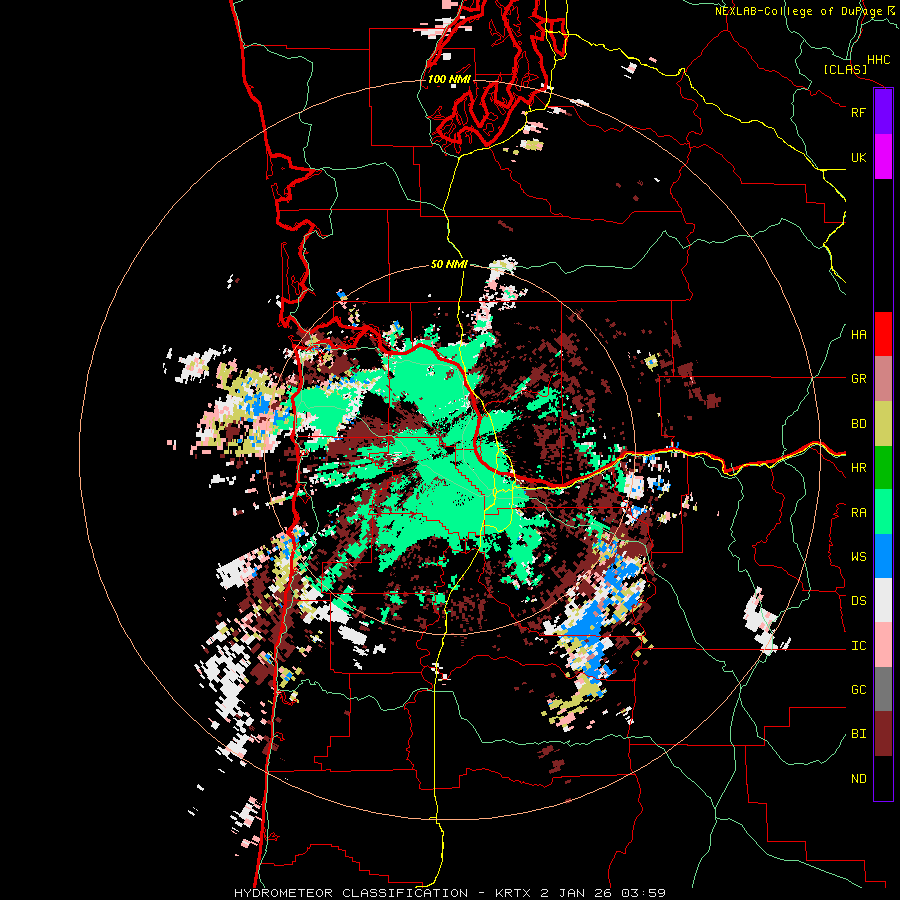The height and width of the screenshot is (900, 900).
Task: Click the WS legend label
Action: tap(858, 557)
